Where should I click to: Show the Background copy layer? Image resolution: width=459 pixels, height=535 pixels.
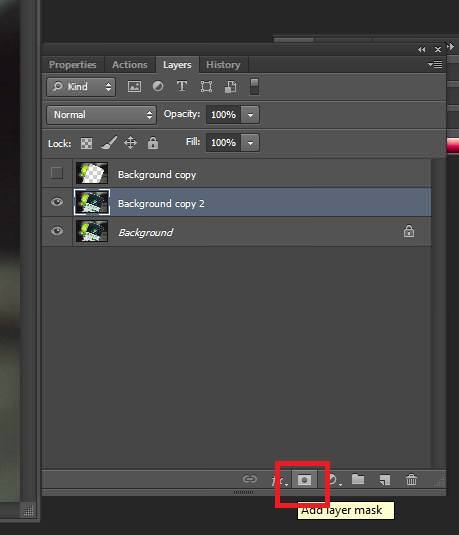(x=57, y=173)
